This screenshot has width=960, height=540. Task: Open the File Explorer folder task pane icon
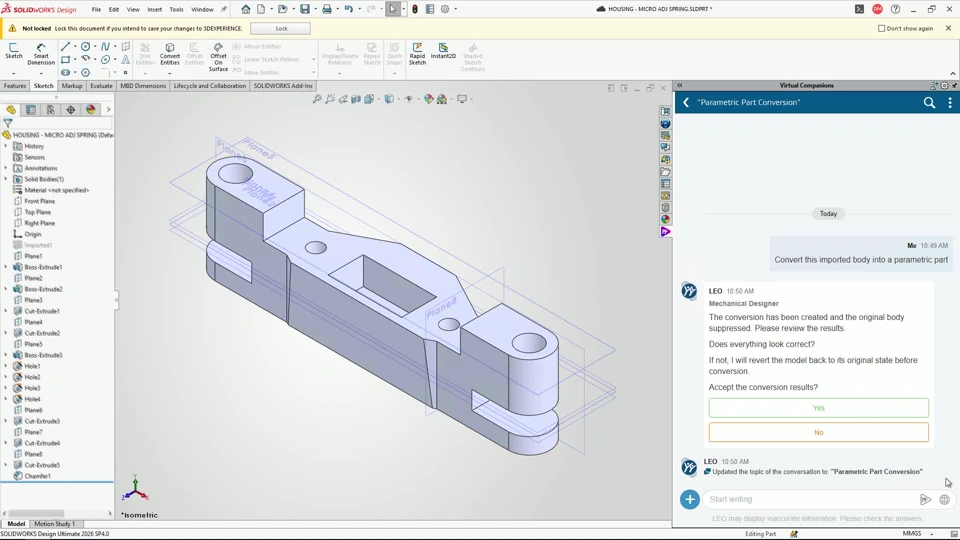click(666, 172)
